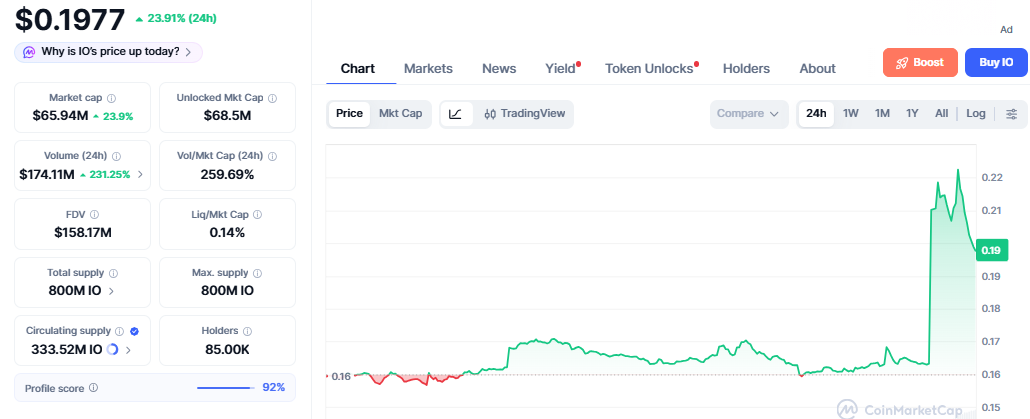The width and height of the screenshot is (1030, 419).
Task: Select the 1W time range
Action: tap(851, 114)
